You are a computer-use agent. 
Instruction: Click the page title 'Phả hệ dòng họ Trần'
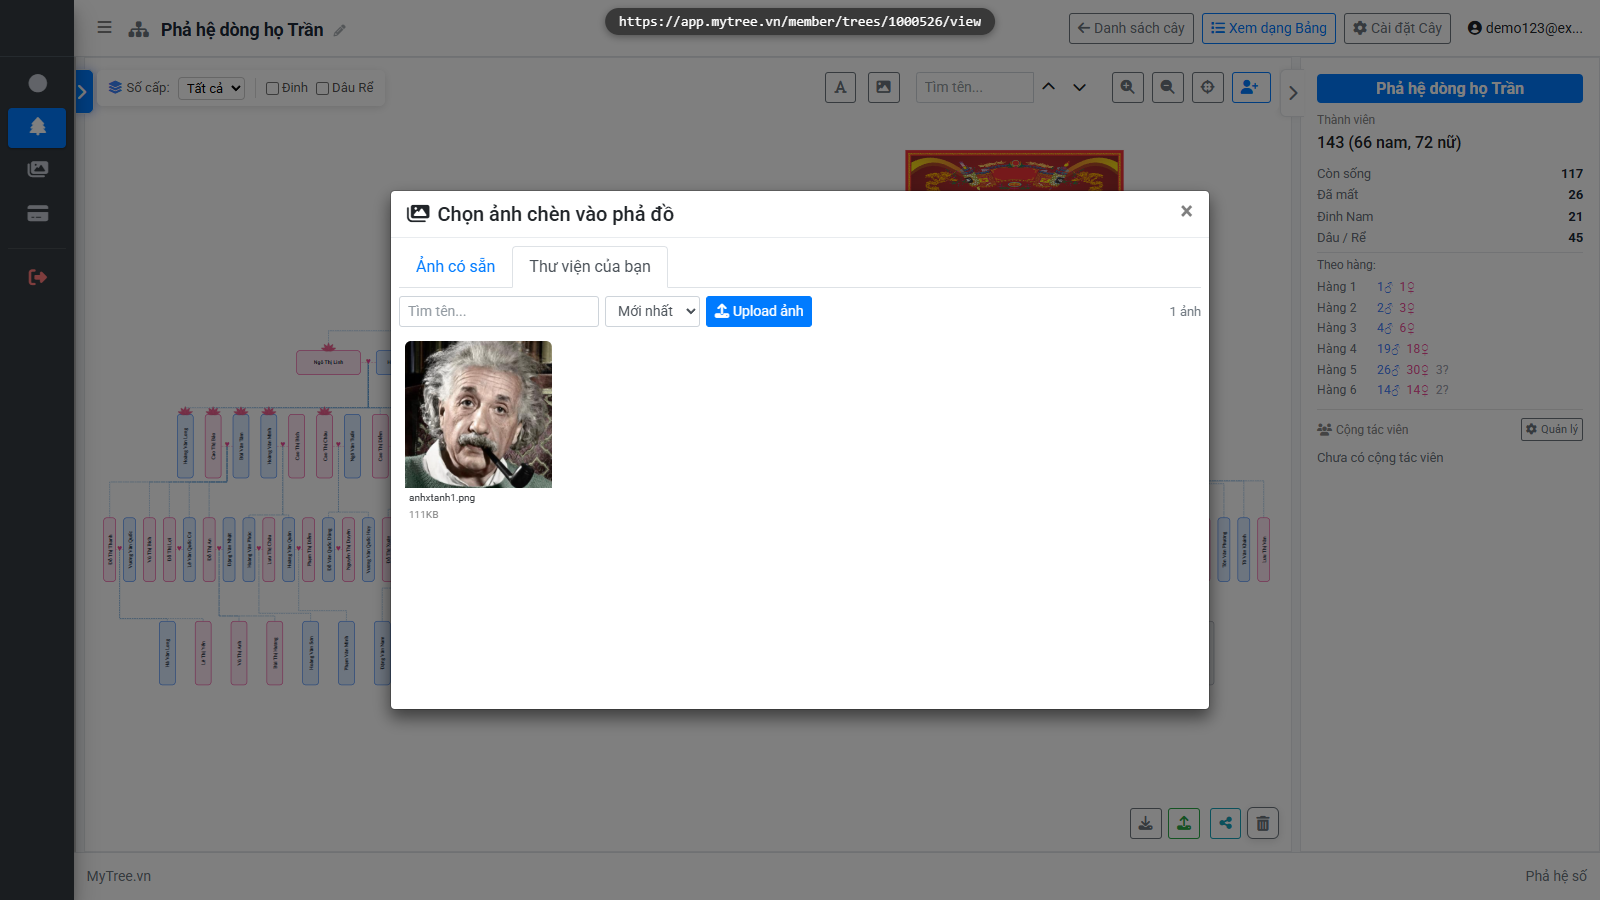pos(242,30)
